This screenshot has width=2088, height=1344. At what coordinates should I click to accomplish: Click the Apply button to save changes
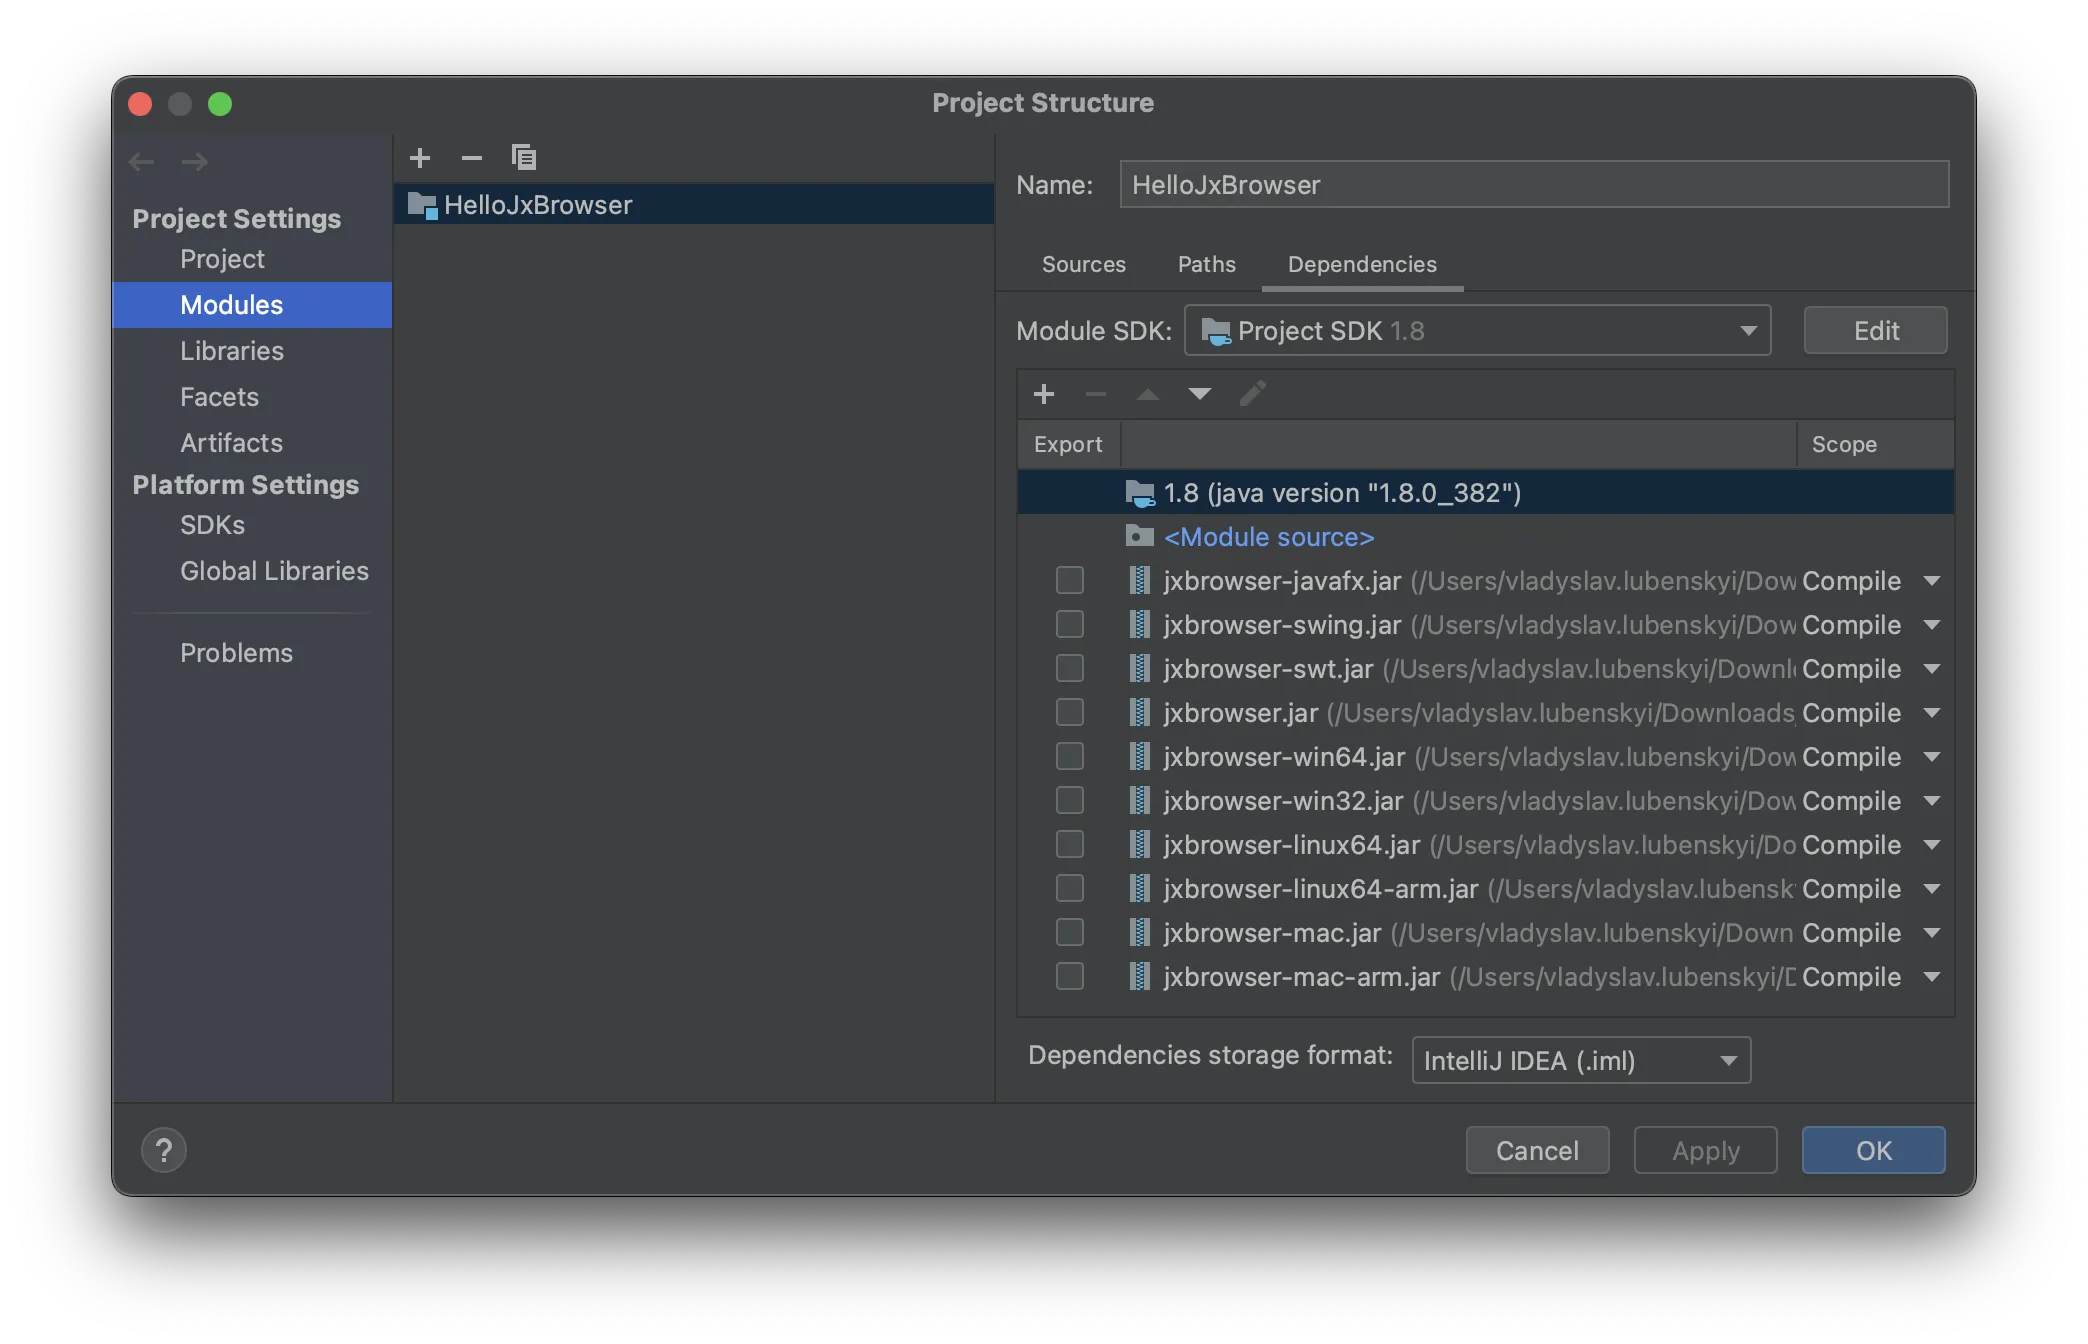coord(1704,1149)
